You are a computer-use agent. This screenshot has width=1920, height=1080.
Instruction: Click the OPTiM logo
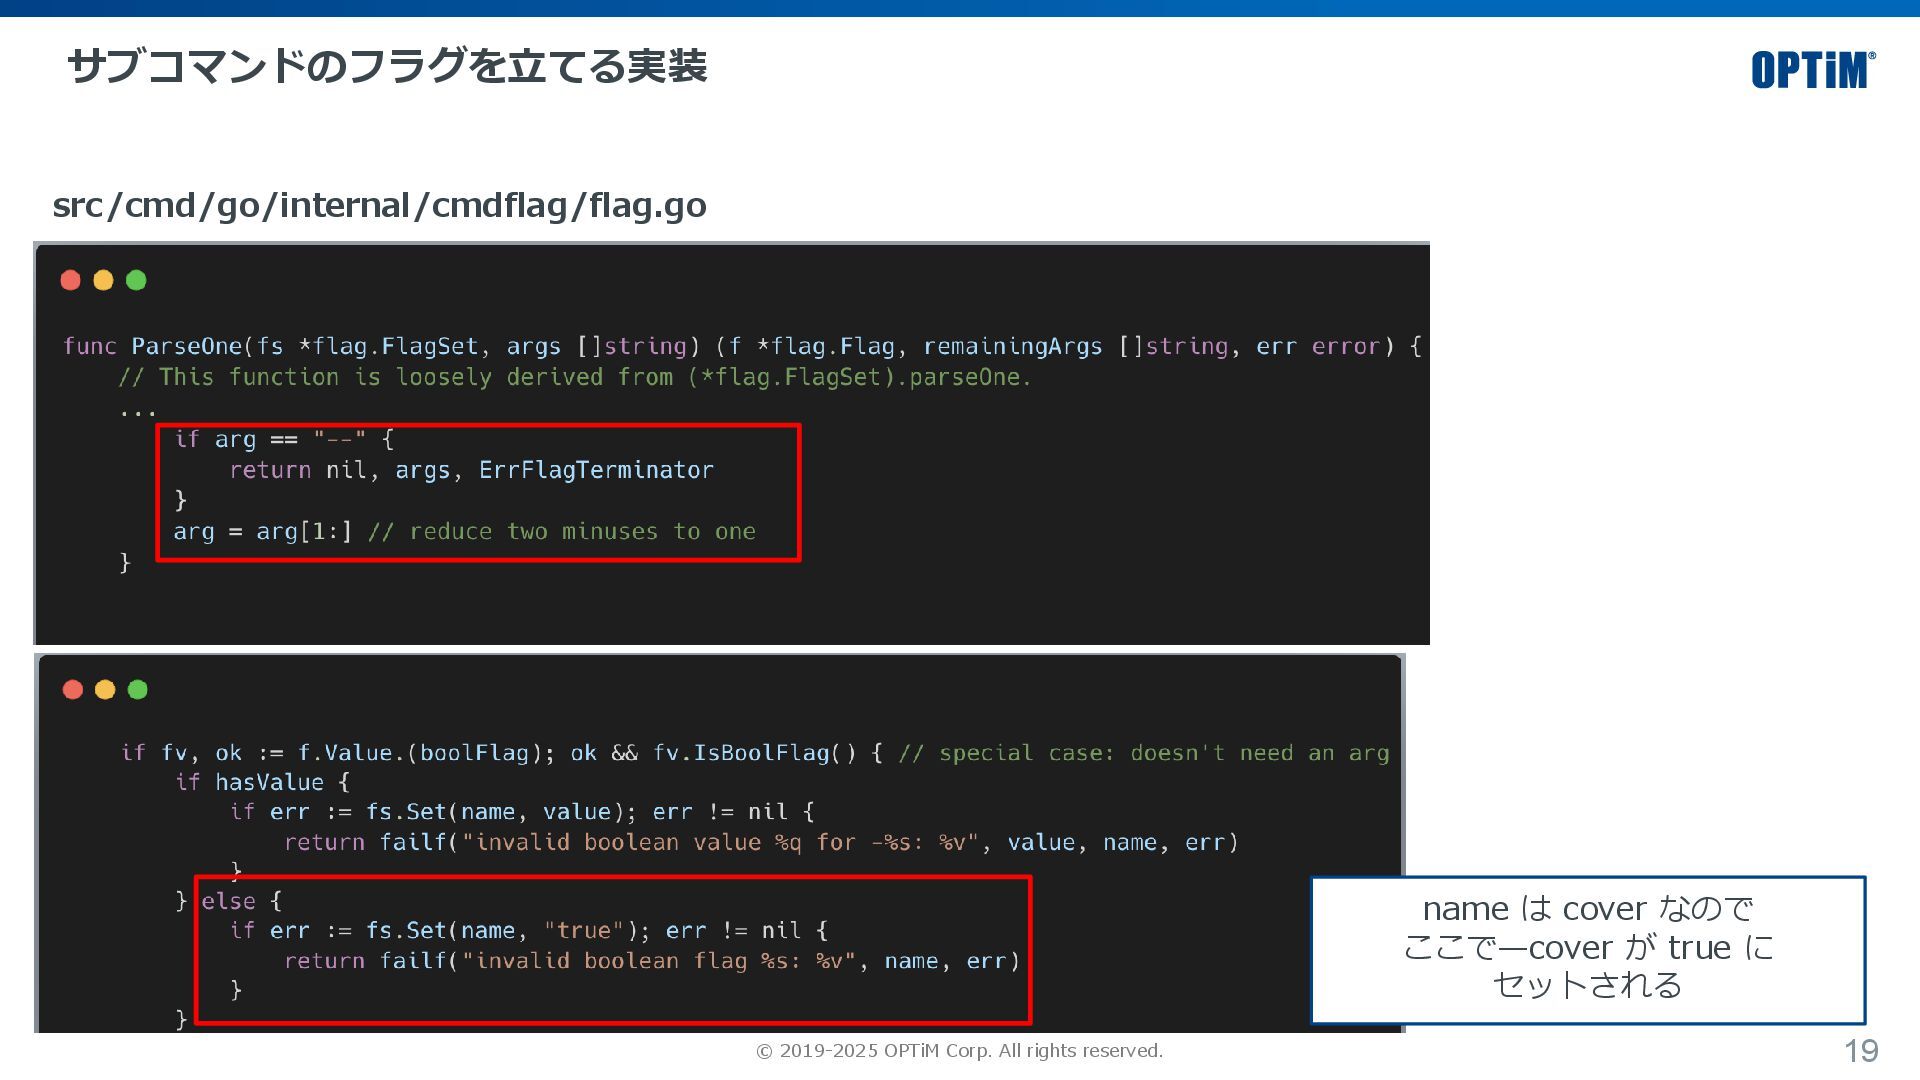(1812, 70)
